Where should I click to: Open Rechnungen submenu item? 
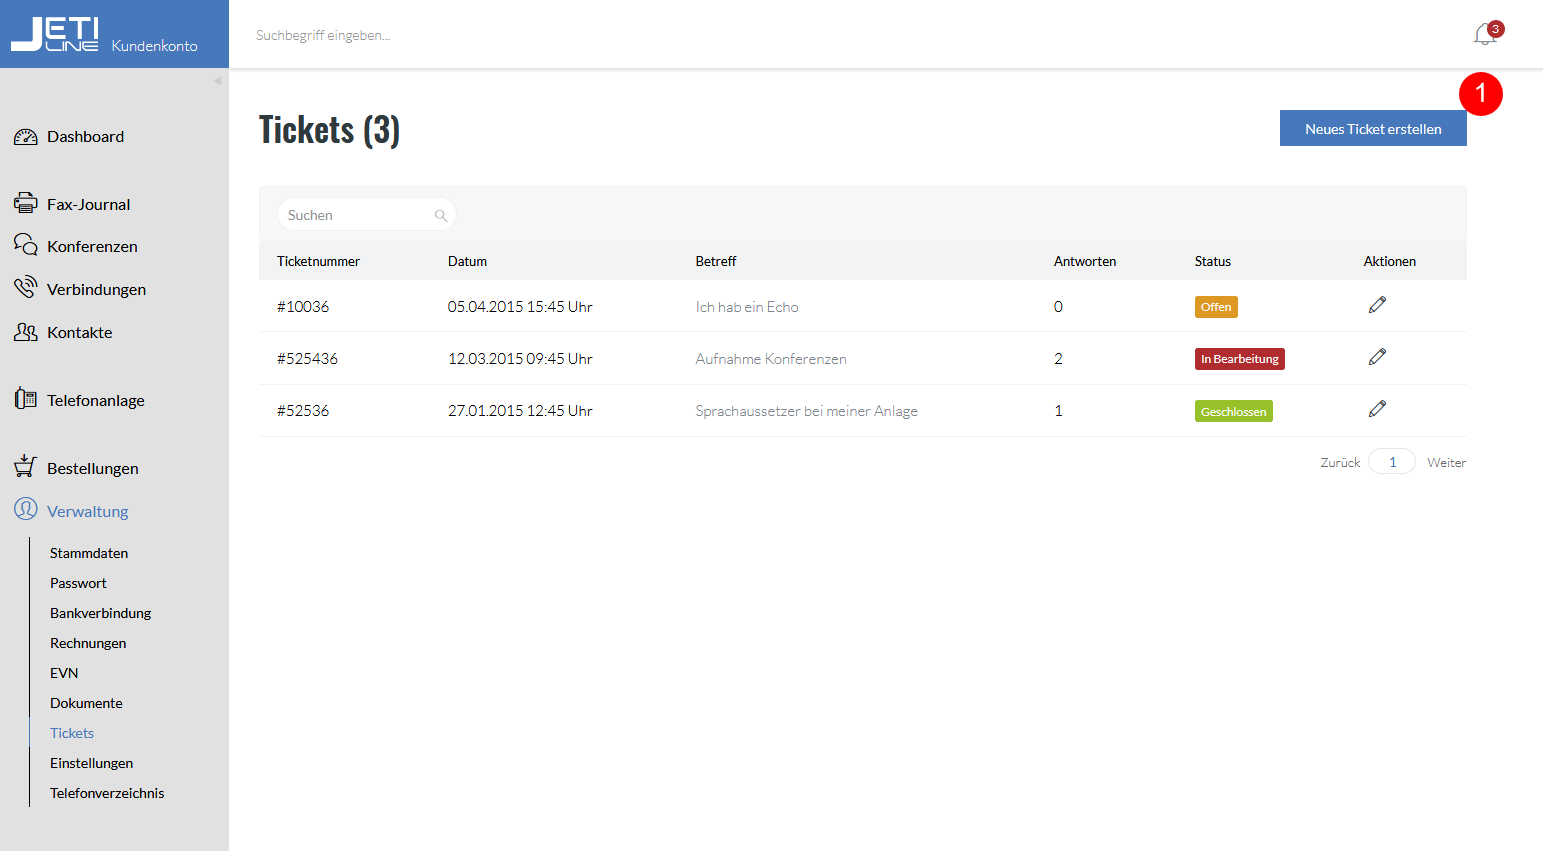pos(88,643)
